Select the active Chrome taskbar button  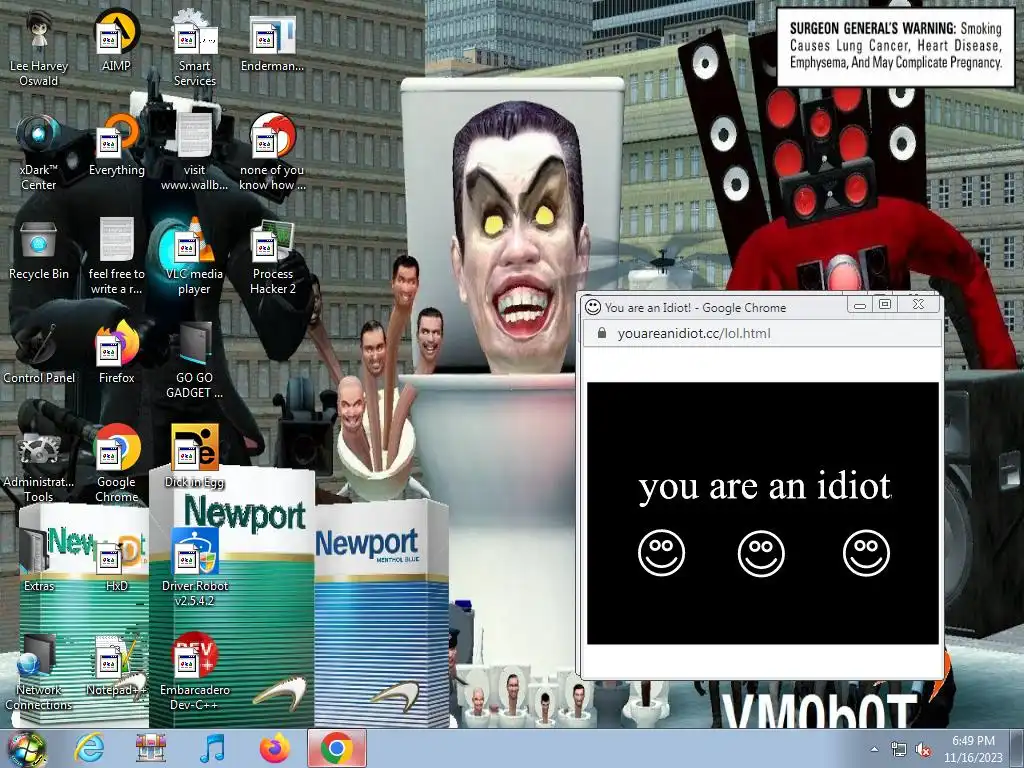337,748
